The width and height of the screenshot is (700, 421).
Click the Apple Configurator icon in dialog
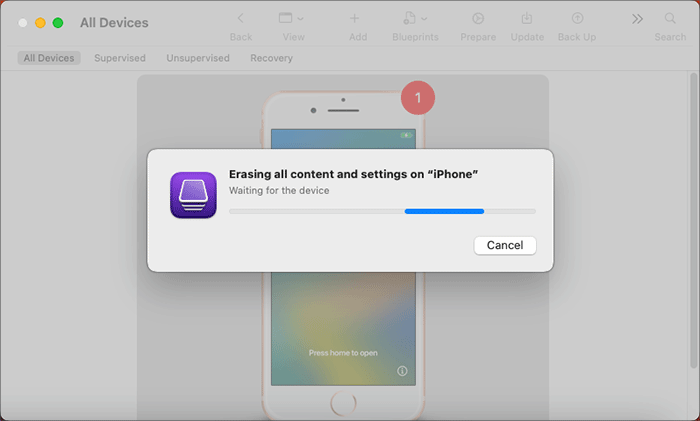tap(193, 195)
